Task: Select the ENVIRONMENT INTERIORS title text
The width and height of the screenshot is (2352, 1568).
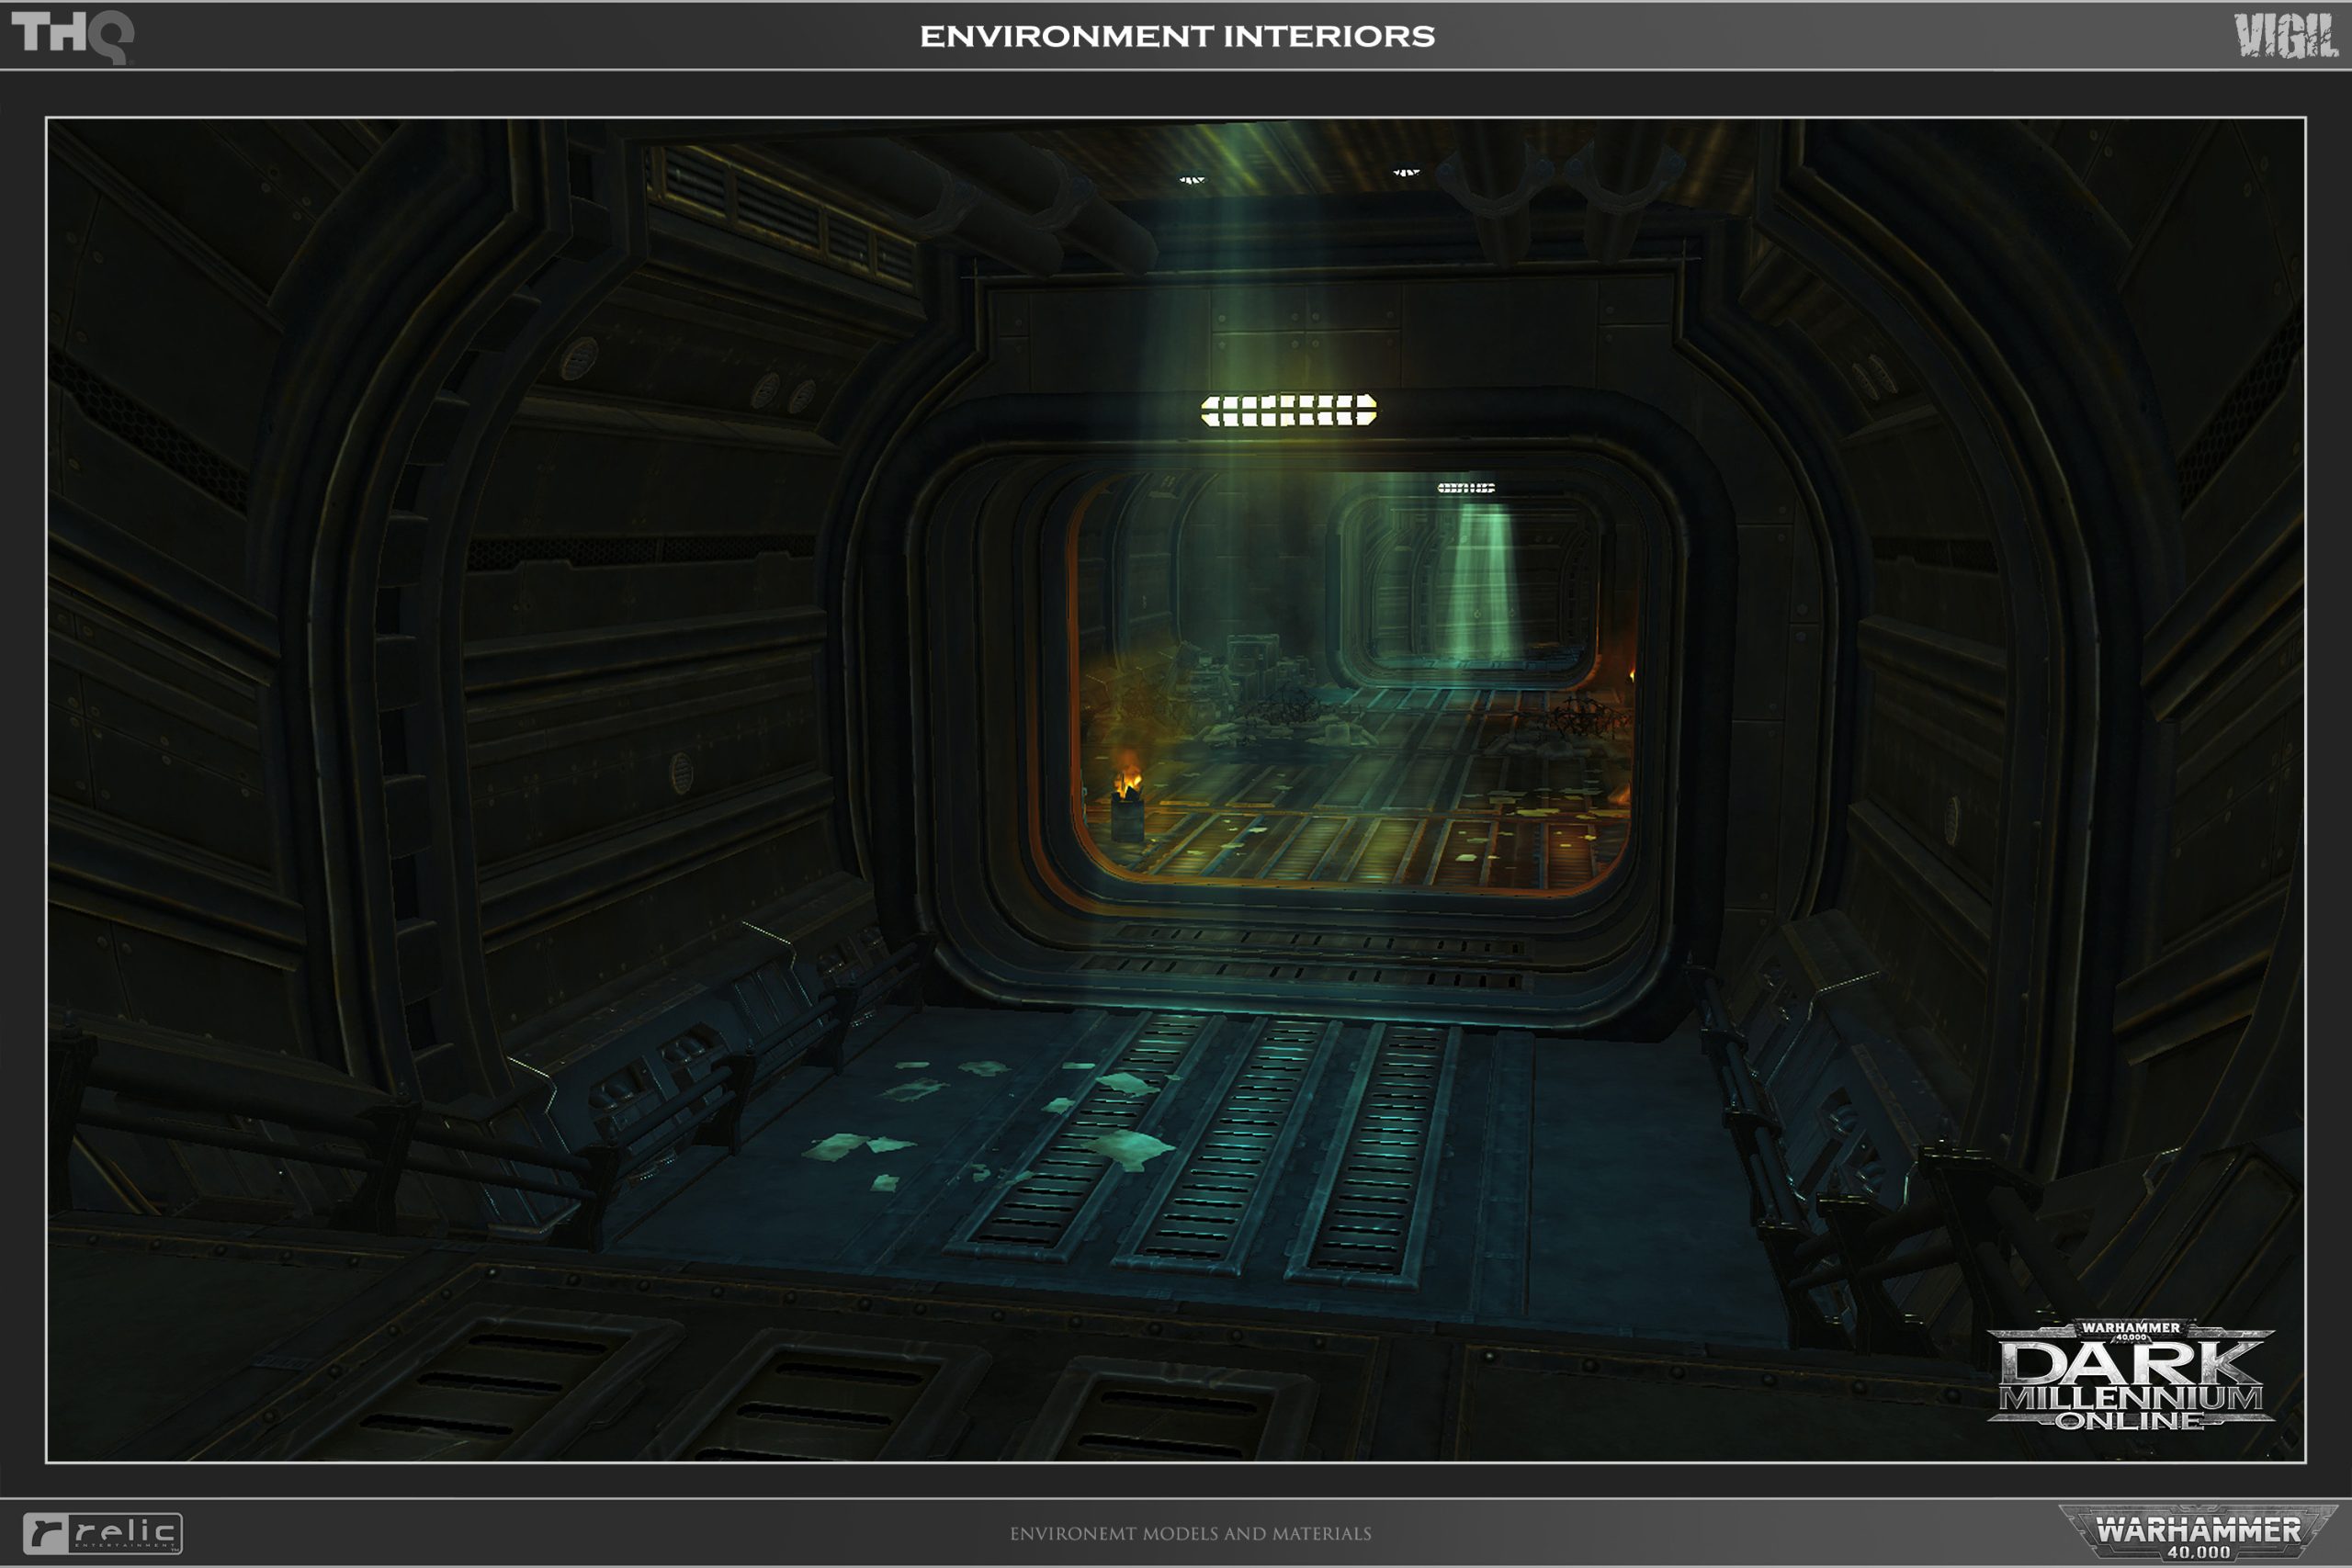Action: pyautogui.click(x=1177, y=36)
